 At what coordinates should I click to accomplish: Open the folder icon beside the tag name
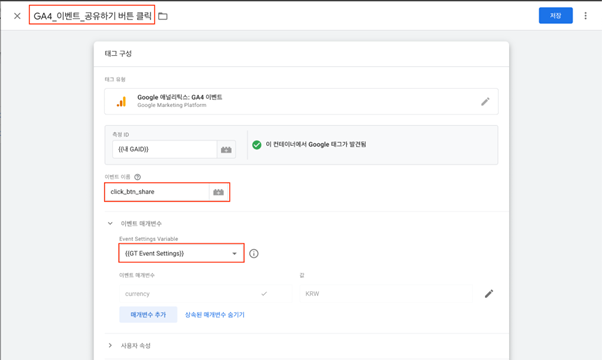tap(163, 16)
